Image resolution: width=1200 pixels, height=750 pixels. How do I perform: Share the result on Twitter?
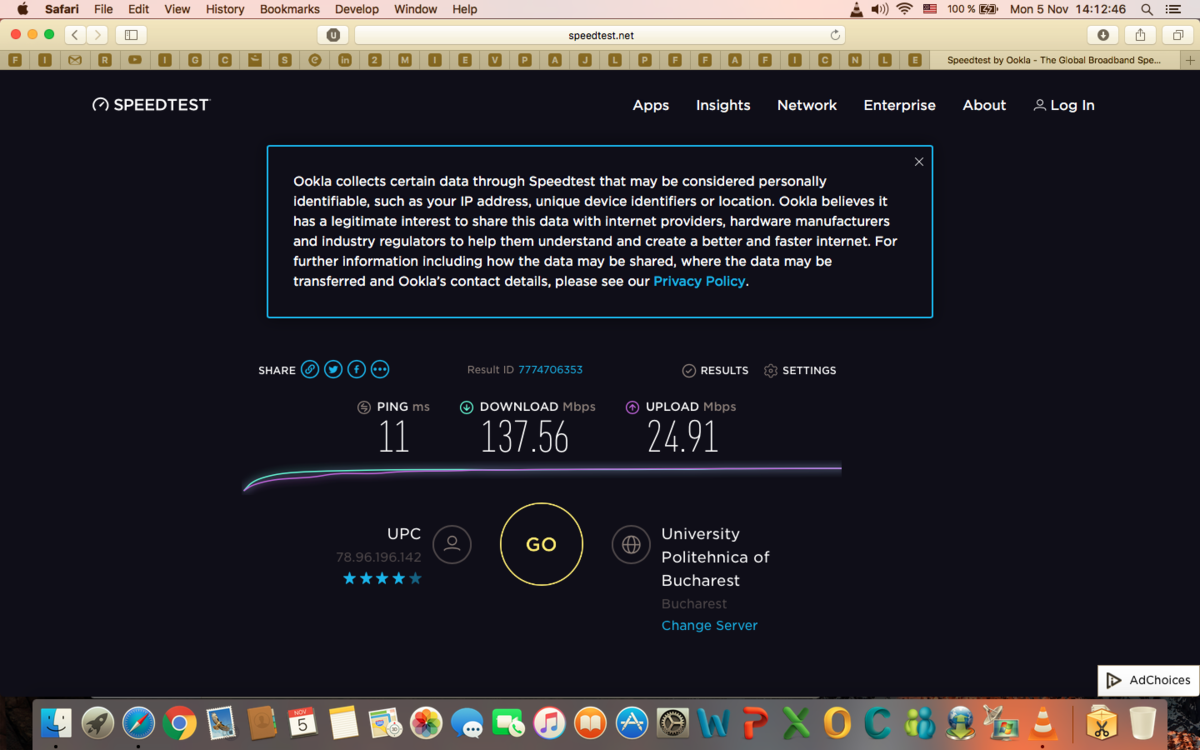333,370
